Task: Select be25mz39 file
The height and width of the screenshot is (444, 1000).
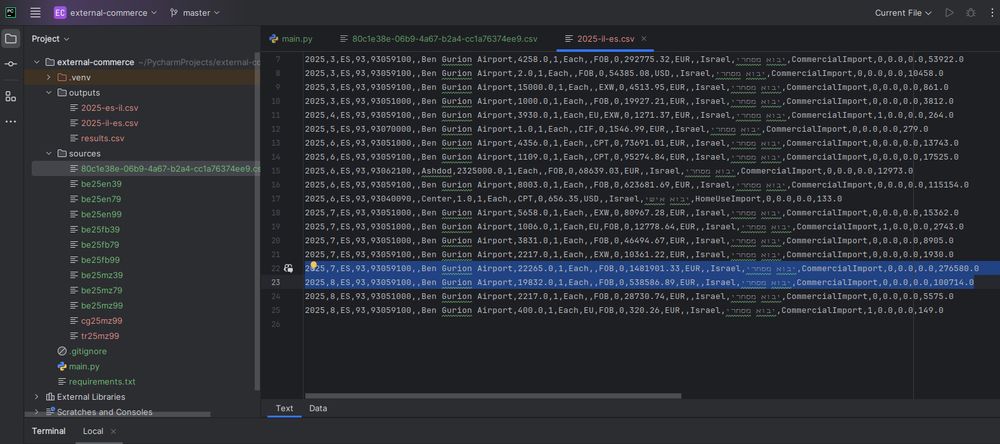Action: point(101,275)
